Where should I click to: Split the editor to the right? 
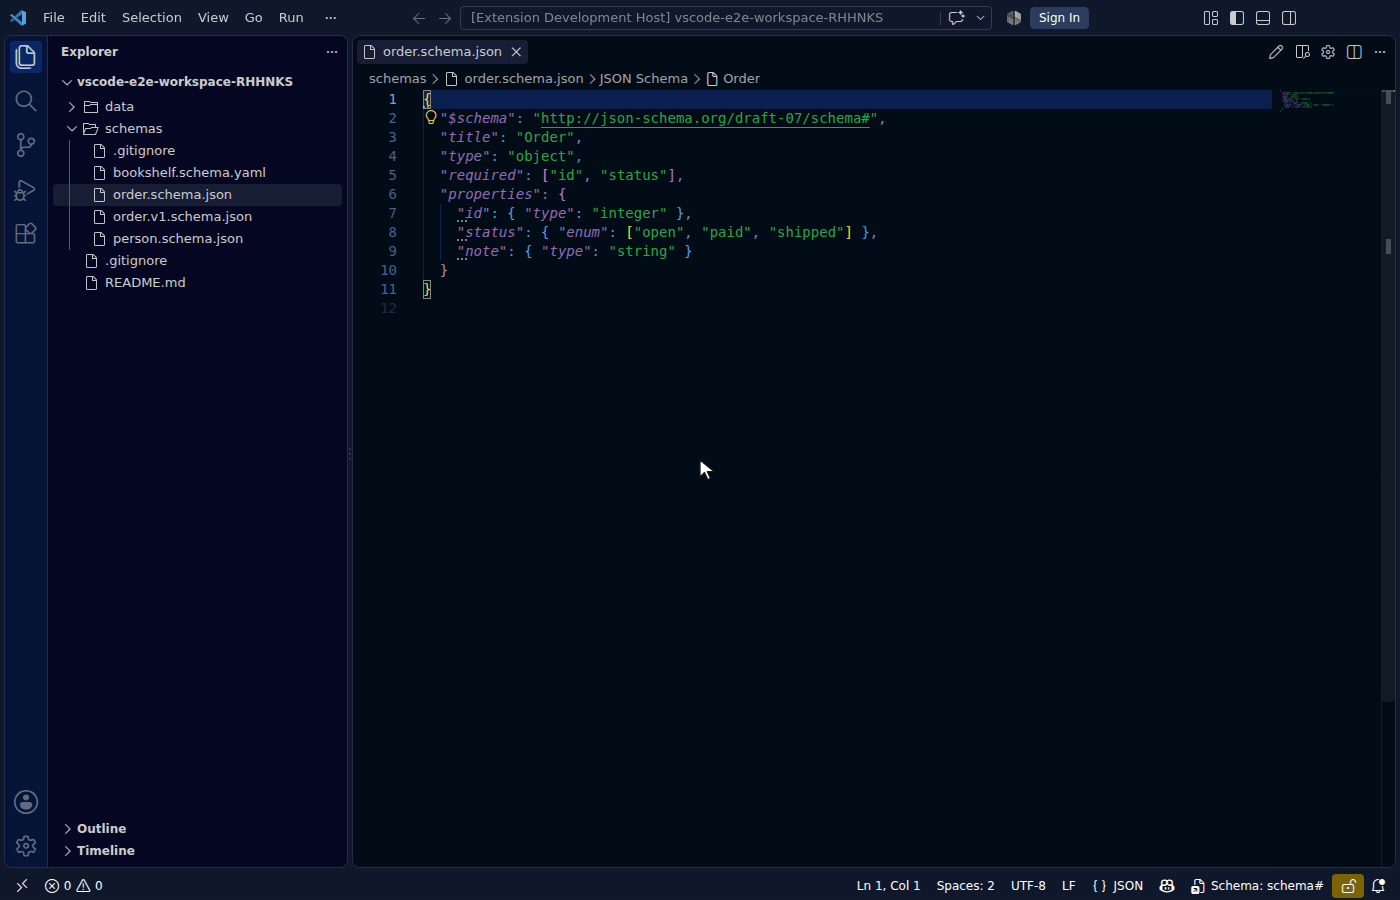click(x=1354, y=52)
